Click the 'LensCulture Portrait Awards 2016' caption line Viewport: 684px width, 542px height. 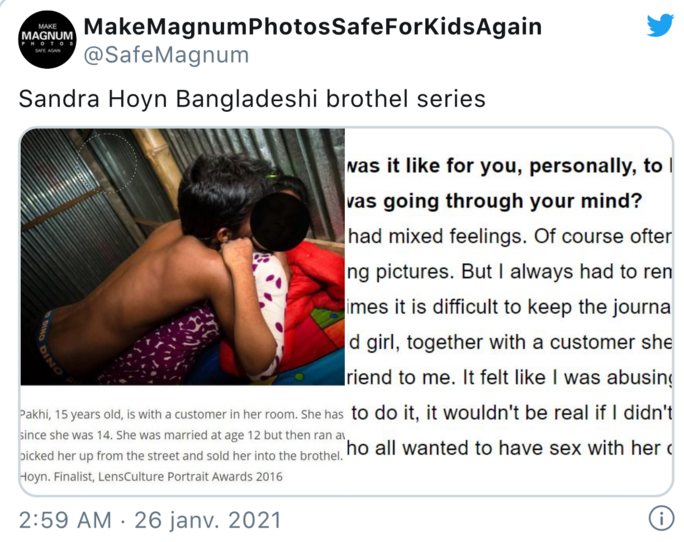(151, 477)
